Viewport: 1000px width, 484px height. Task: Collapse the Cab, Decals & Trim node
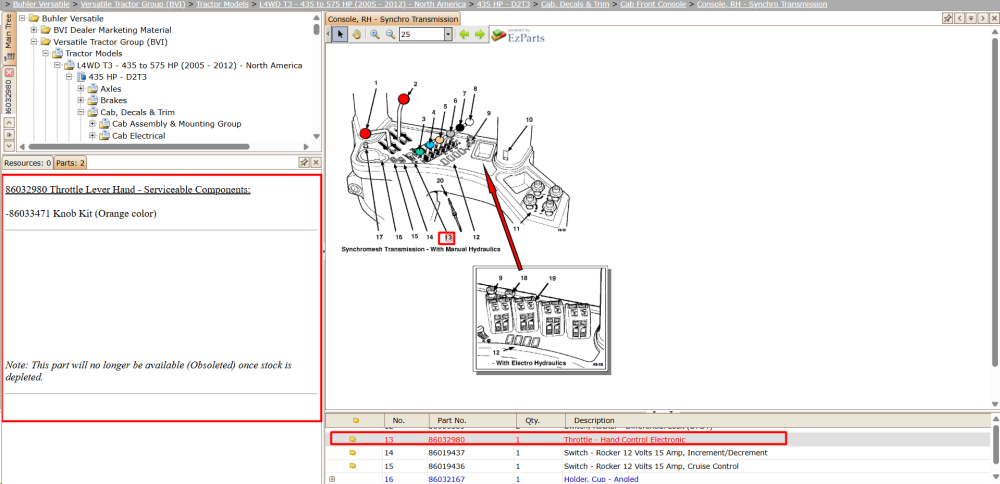point(81,112)
